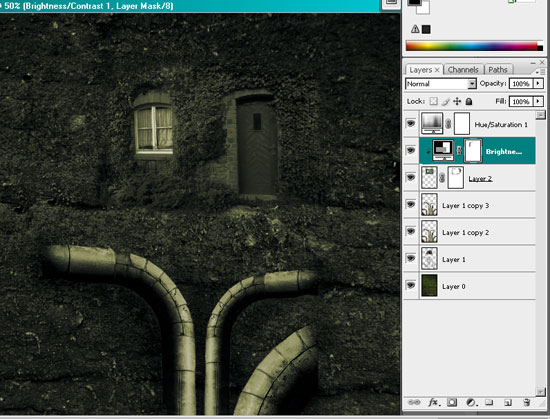Expand the Opacity slider arrow
The image size is (550, 419).
click(x=538, y=83)
